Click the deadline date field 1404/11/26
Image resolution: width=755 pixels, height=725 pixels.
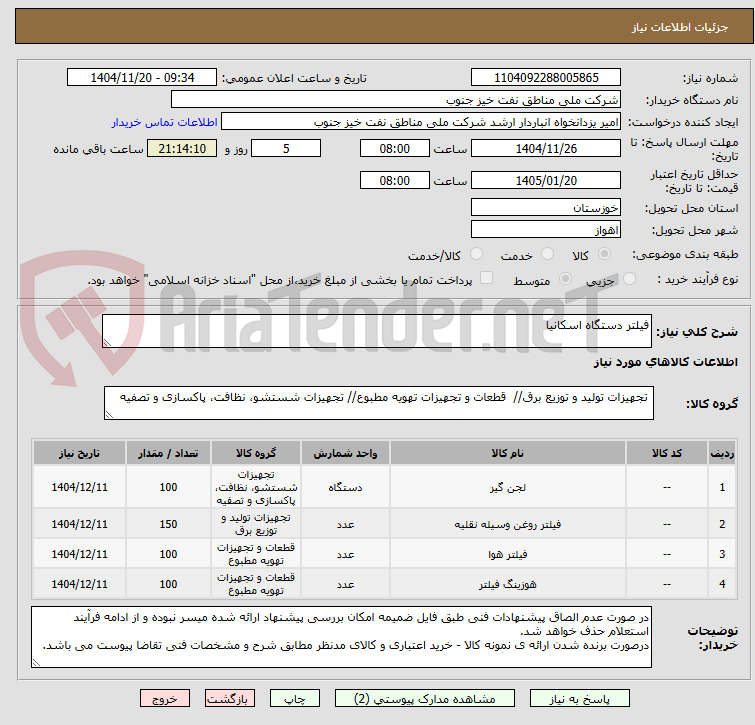(x=546, y=148)
